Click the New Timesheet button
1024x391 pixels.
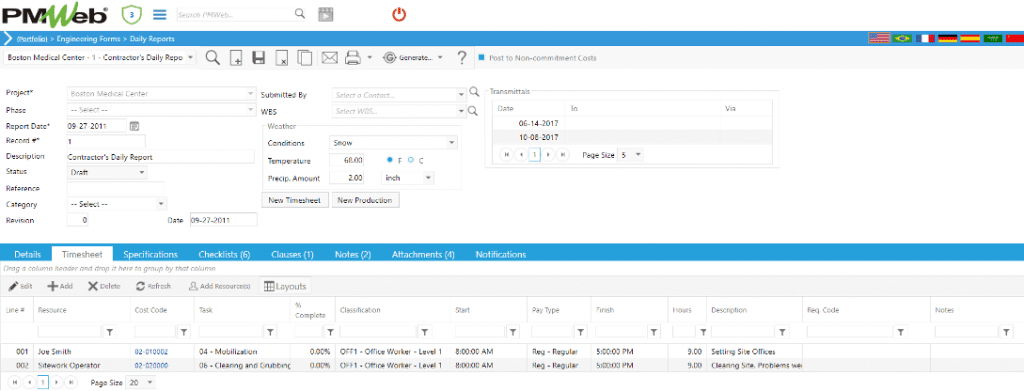tap(295, 200)
